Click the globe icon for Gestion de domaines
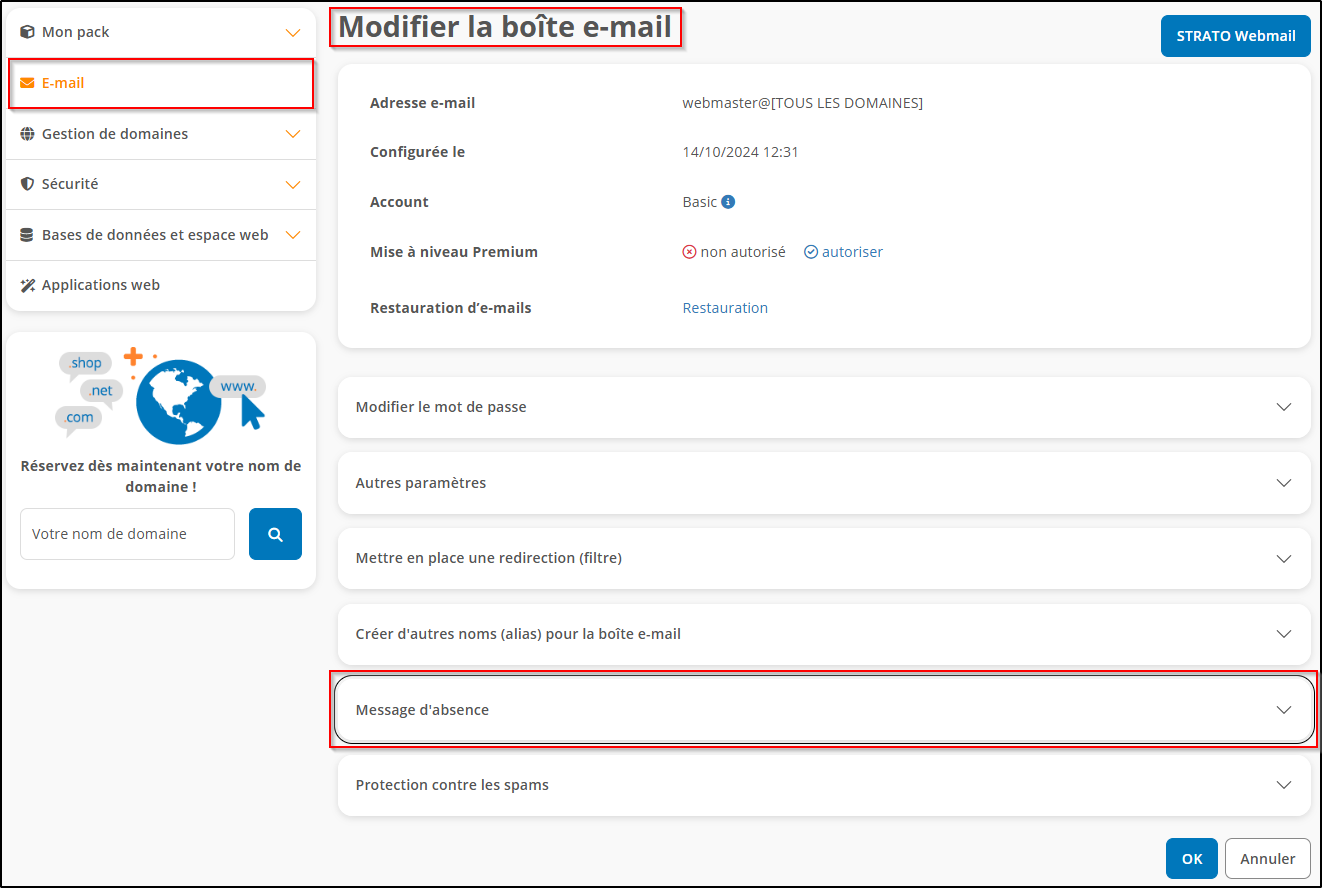This screenshot has height=888, width=1322. pos(27,133)
